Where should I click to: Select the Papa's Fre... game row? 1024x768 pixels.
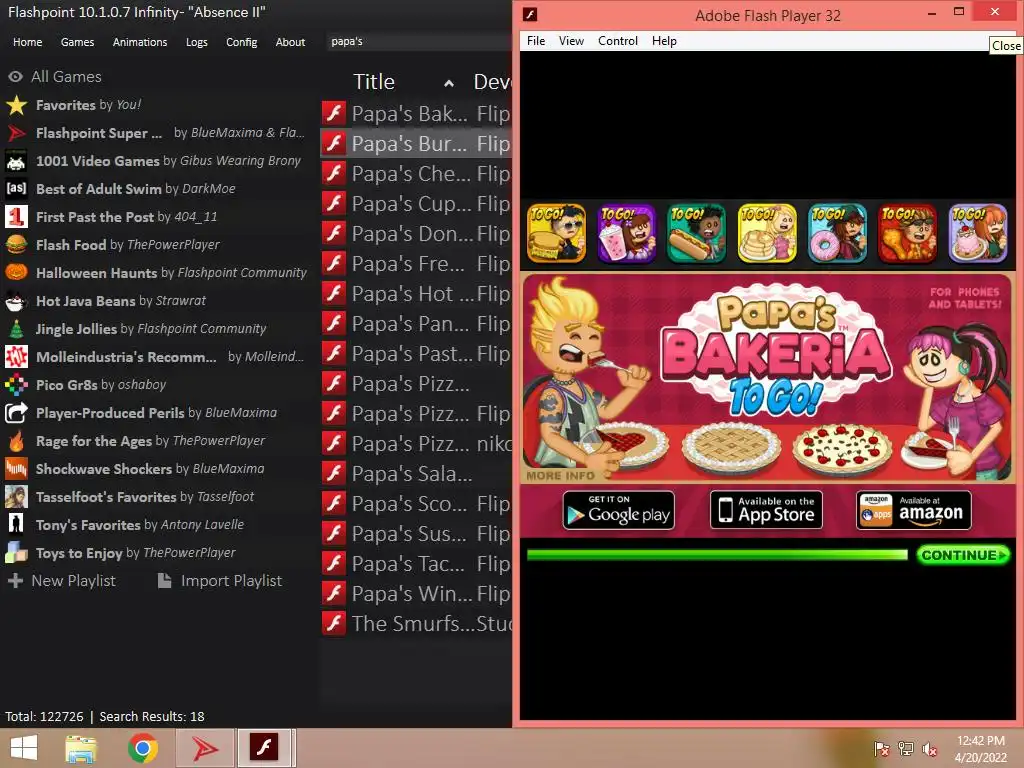[416, 264]
